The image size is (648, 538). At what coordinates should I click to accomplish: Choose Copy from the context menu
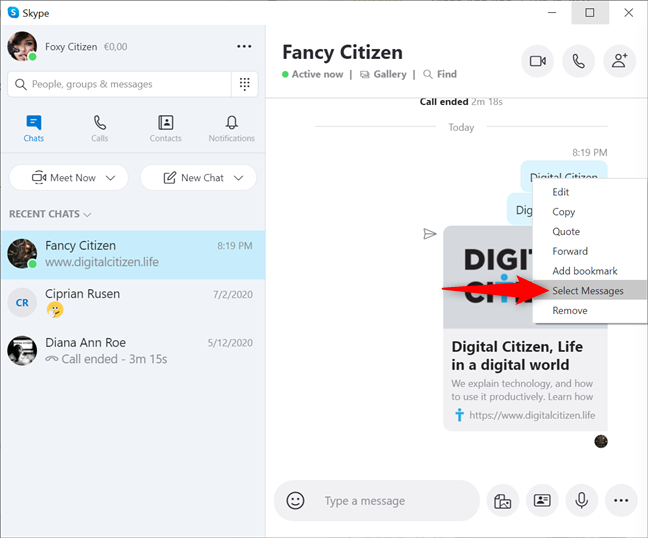pos(590,212)
